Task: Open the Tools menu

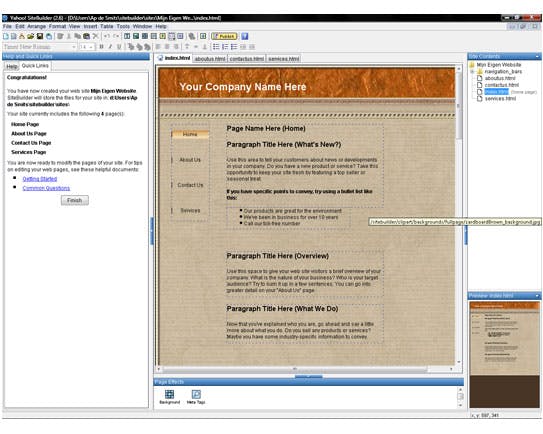Action: (123, 26)
